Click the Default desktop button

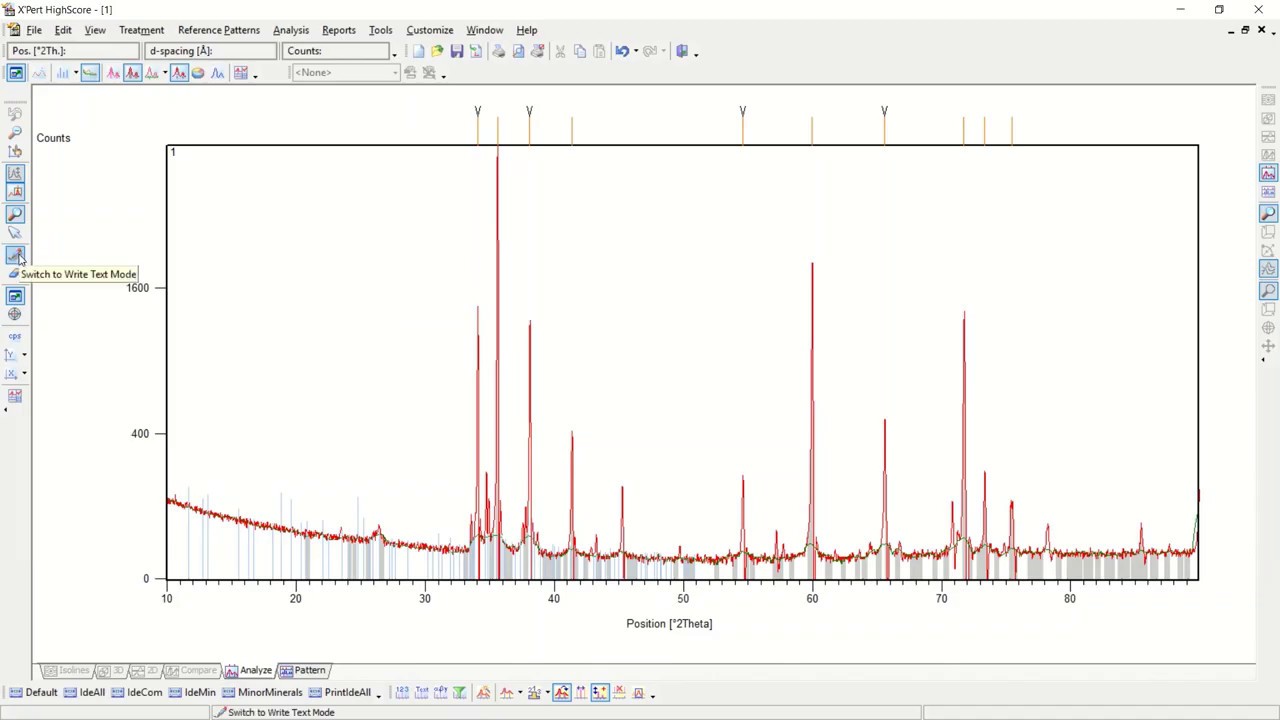pyautogui.click(x=33, y=692)
